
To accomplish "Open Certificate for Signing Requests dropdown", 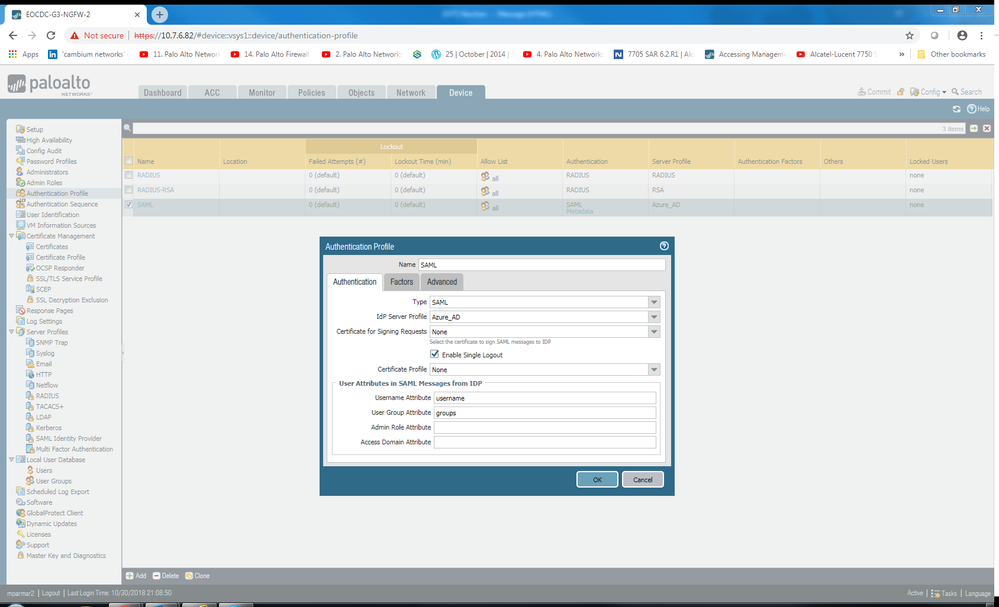I will coord(654,331).
